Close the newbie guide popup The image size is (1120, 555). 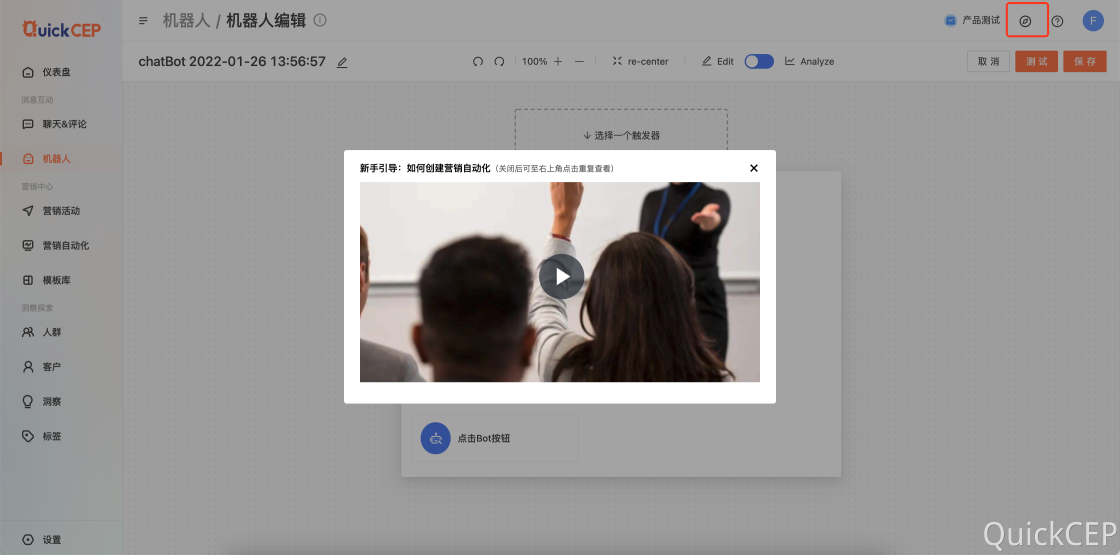[x=754, y=169]
